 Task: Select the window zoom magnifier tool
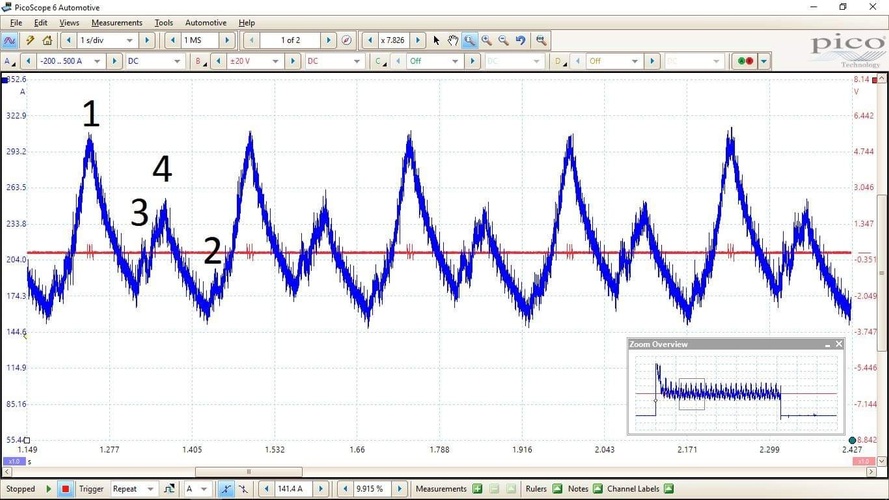point(469,40)
